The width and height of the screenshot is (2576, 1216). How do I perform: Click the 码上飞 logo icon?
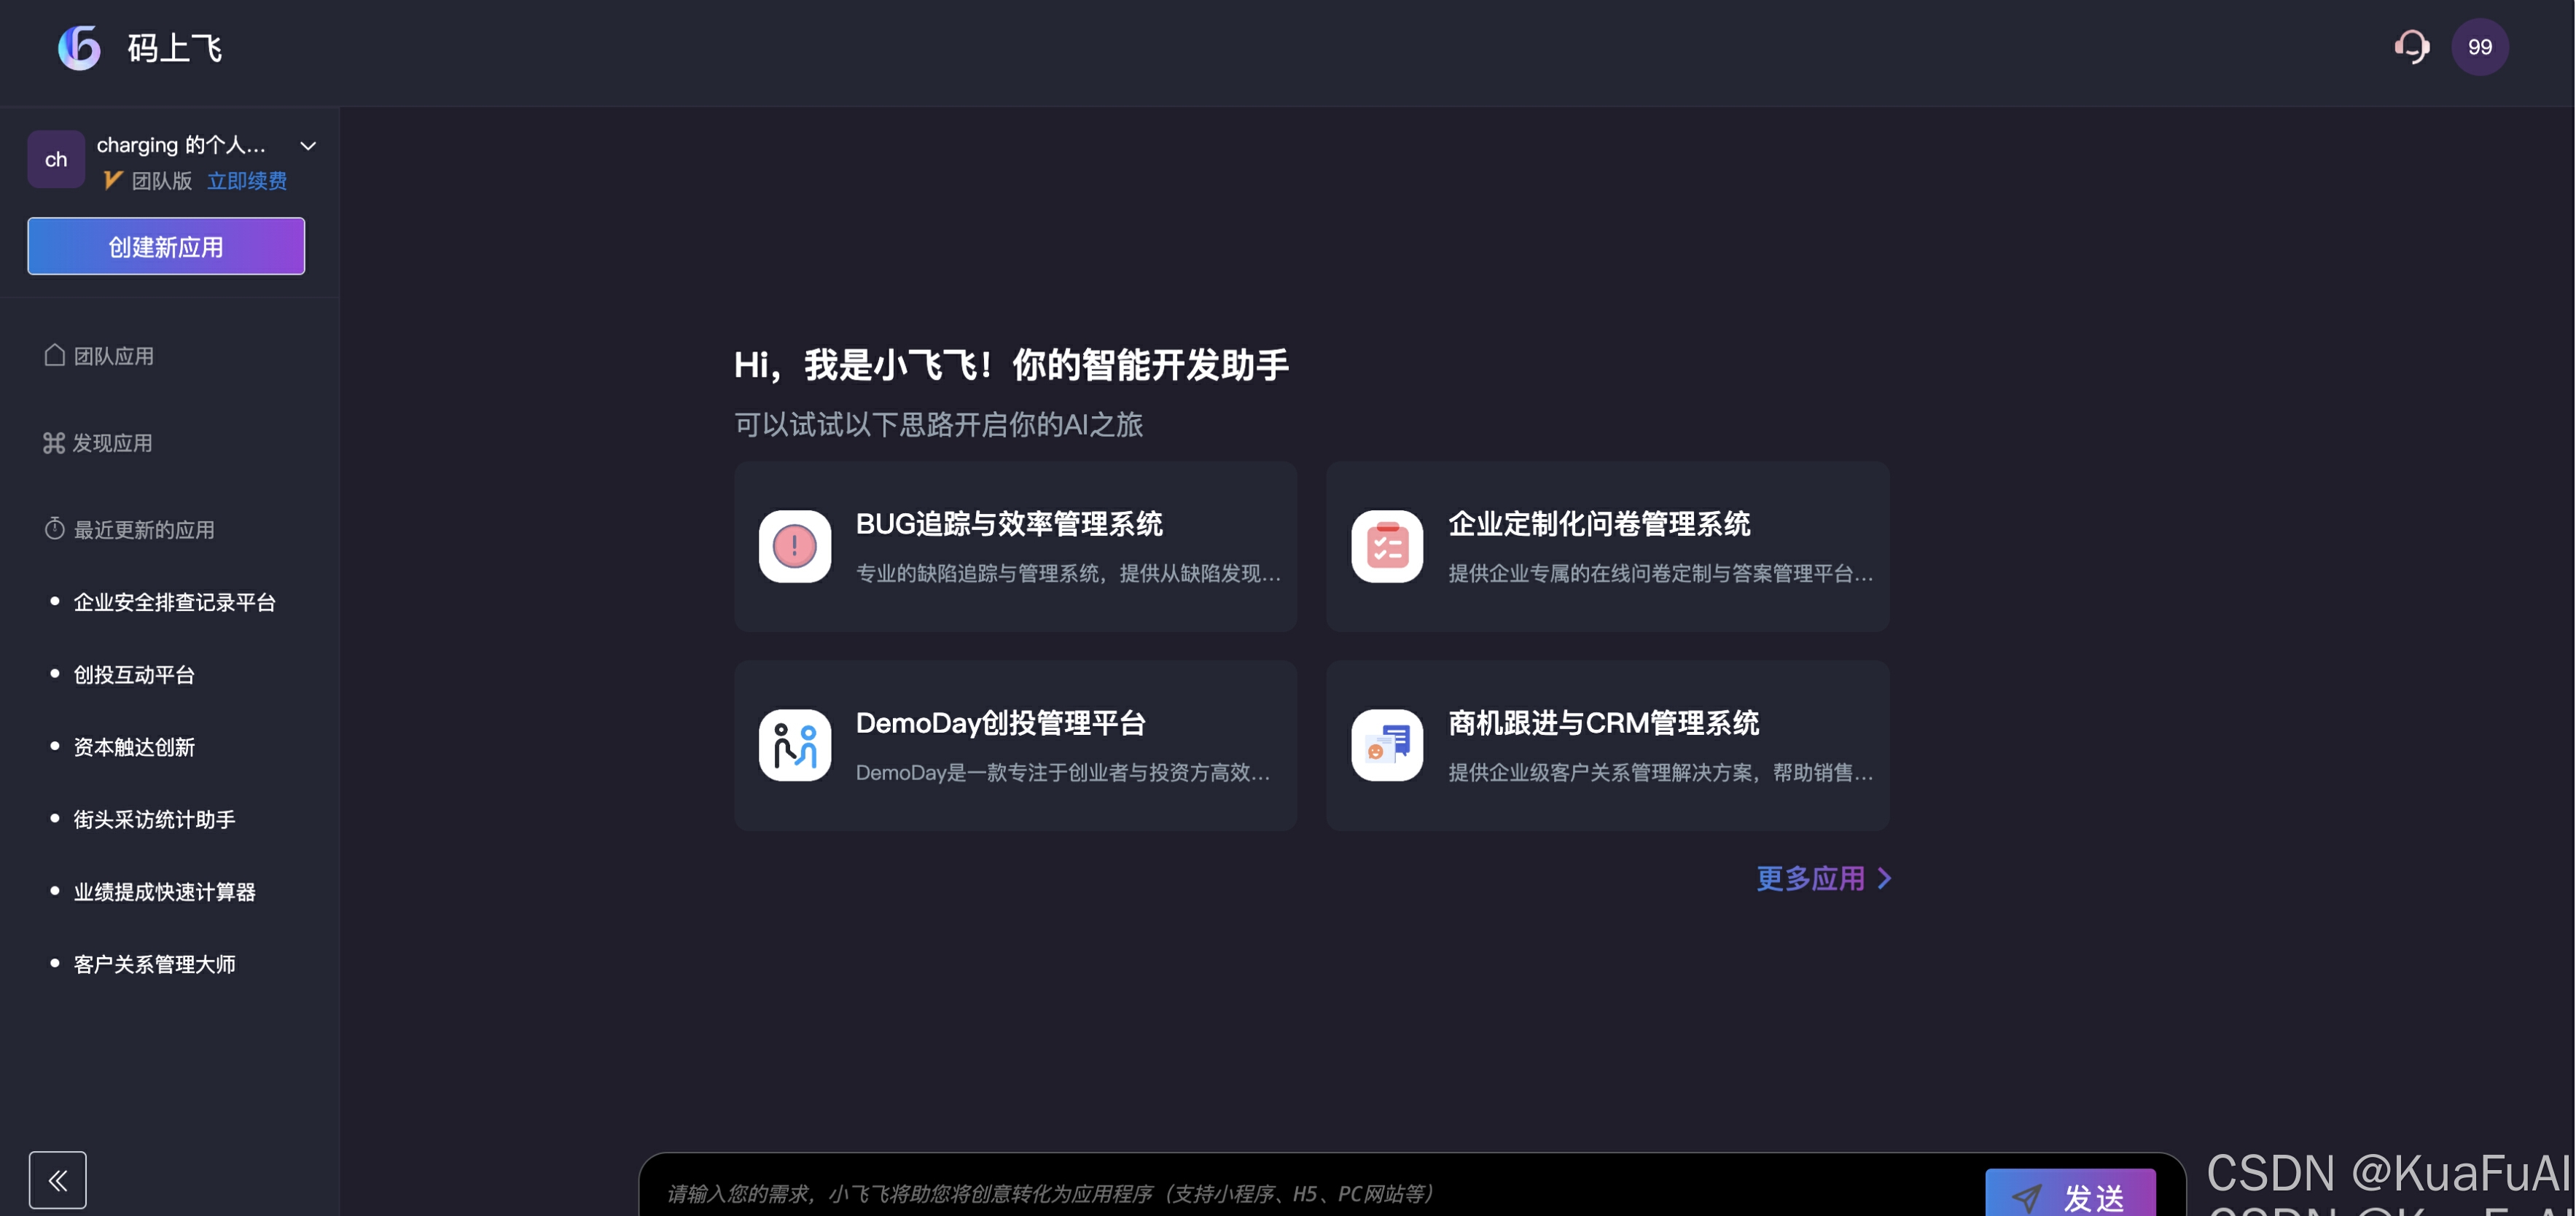pyautogui.click(x=79, y=47)
